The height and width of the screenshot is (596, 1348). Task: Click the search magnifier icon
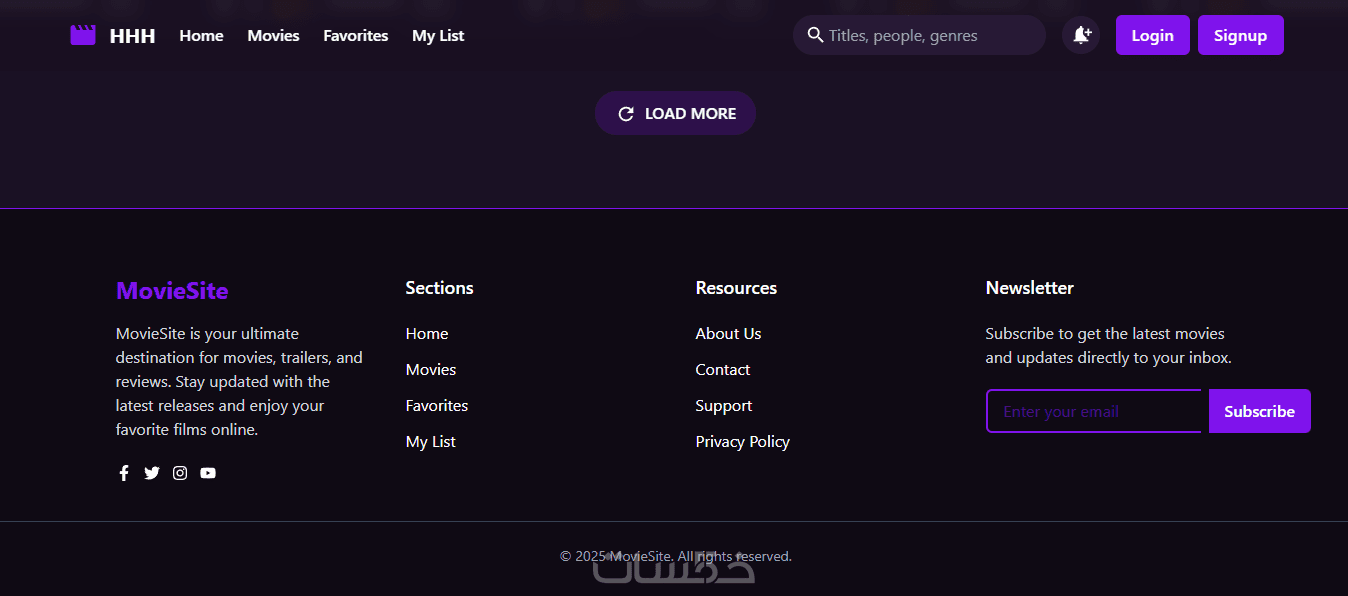[815, 35]
